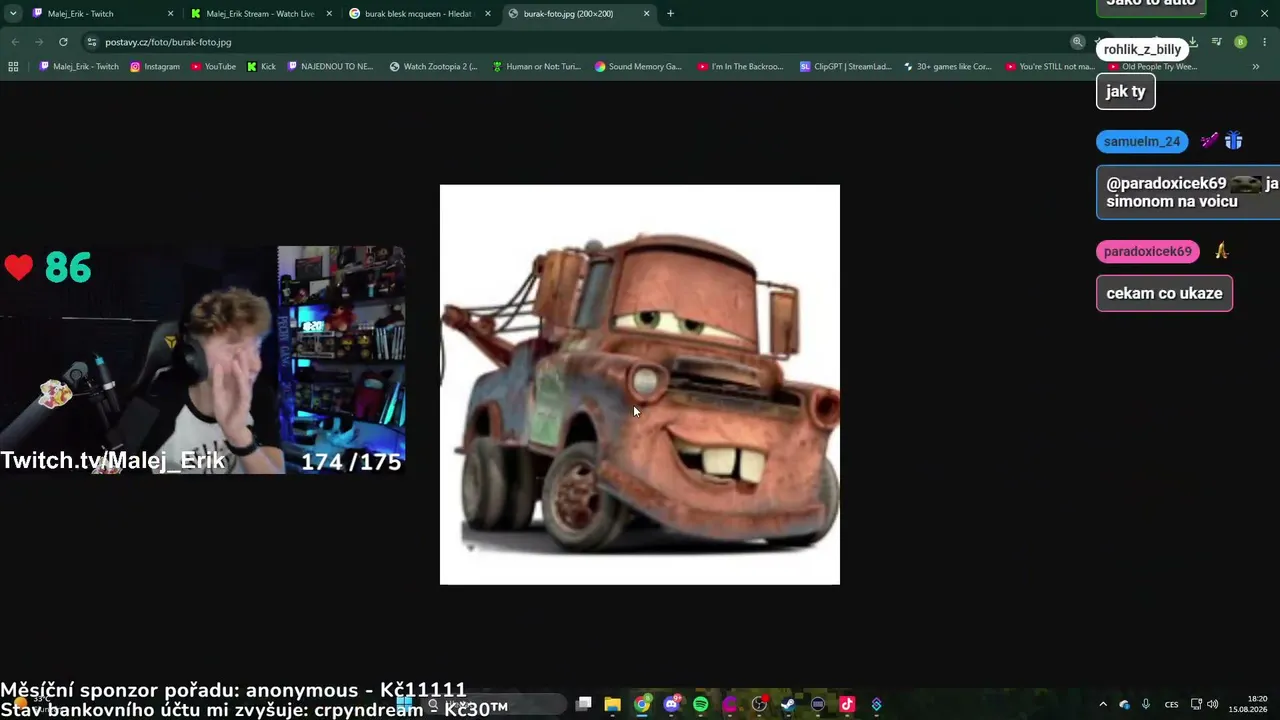Open the CES keyboard language switcher

(x=1171, y=704)
